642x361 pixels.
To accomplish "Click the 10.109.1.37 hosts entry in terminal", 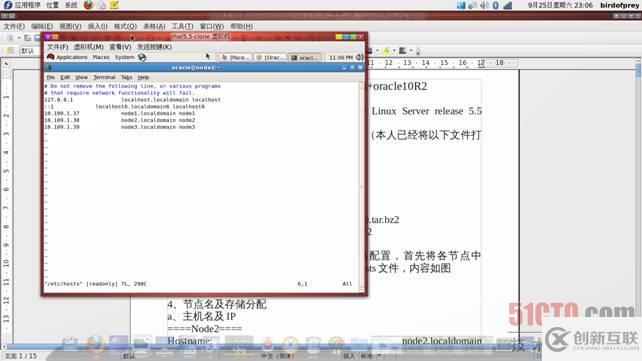I will point(62,113).
